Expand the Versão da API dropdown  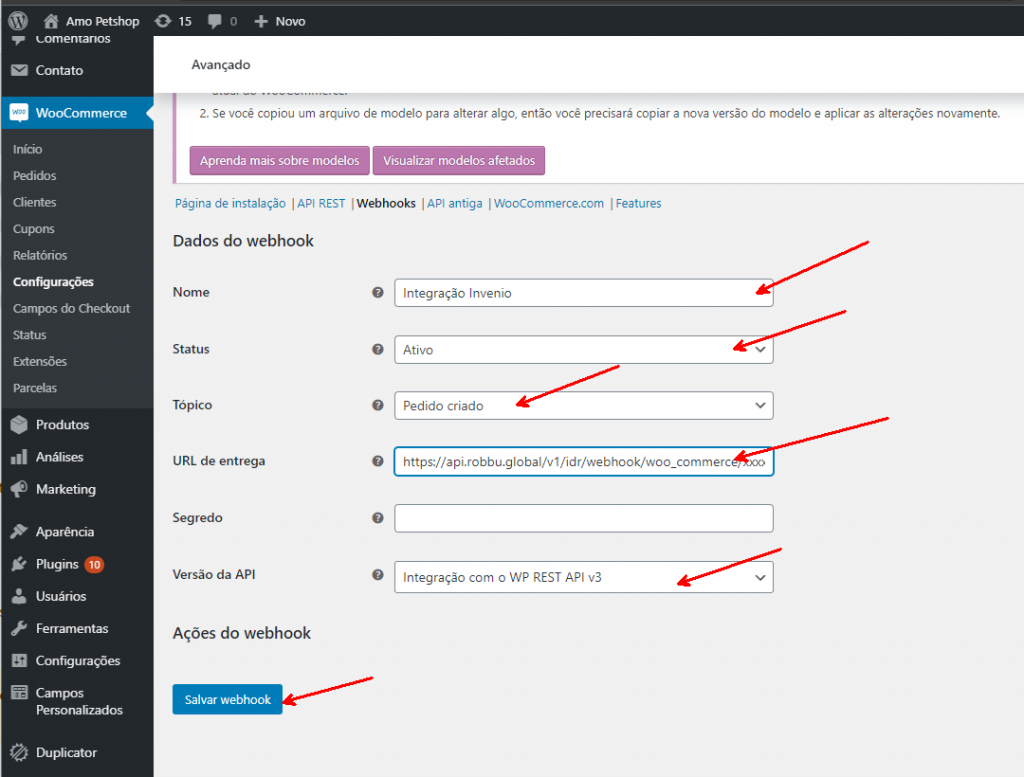[x=583, y=577]
